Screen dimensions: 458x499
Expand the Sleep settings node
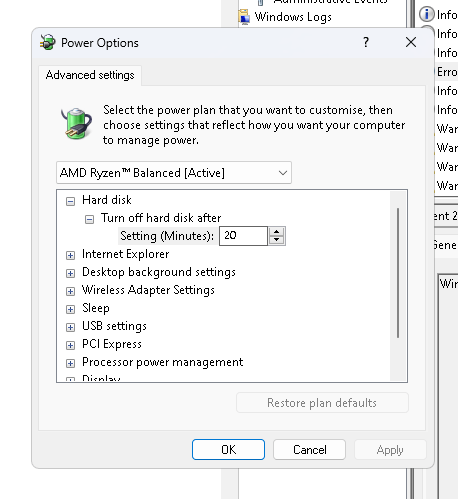tap(70, 309)
